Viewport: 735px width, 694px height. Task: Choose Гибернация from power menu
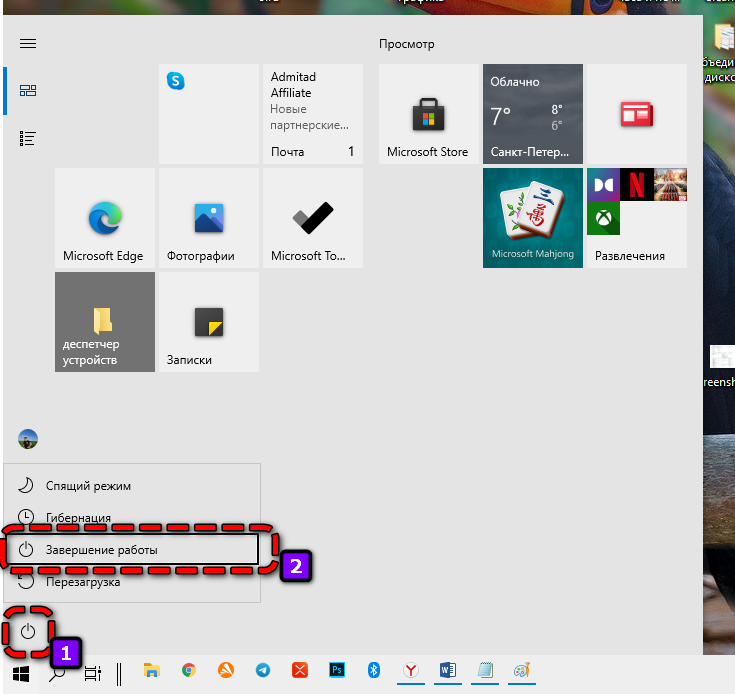pyautogui.click(x=132, y=517)
